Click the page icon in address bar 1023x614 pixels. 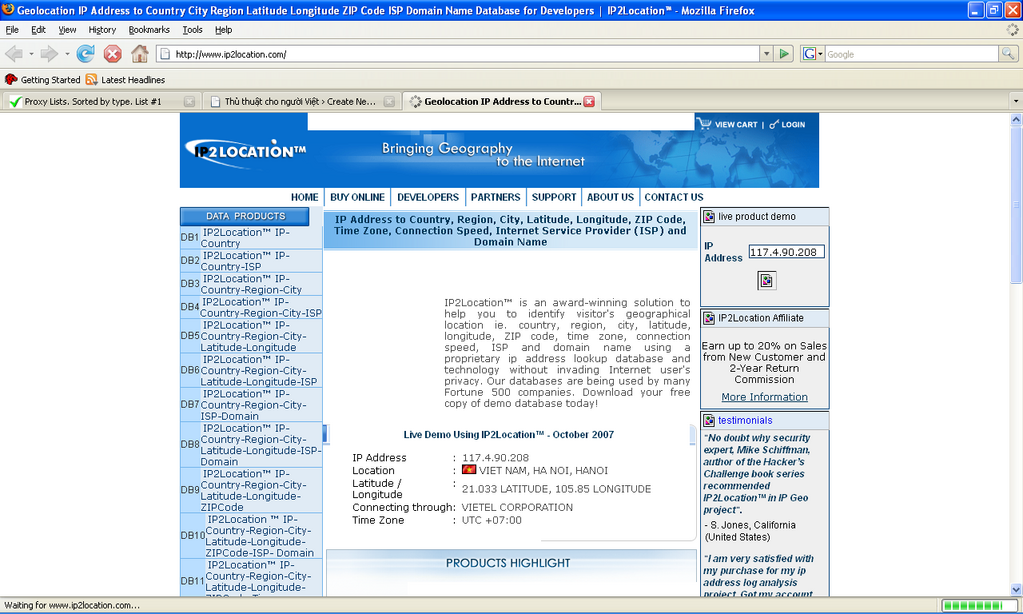point(165,54)
